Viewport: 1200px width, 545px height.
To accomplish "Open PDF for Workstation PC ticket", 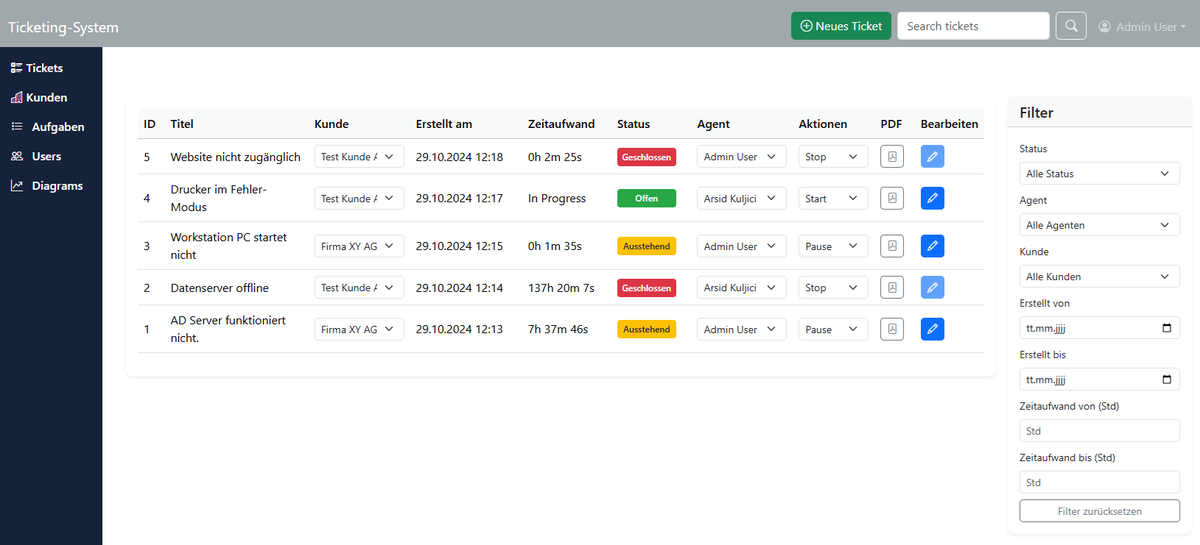I will pos(891,246).
